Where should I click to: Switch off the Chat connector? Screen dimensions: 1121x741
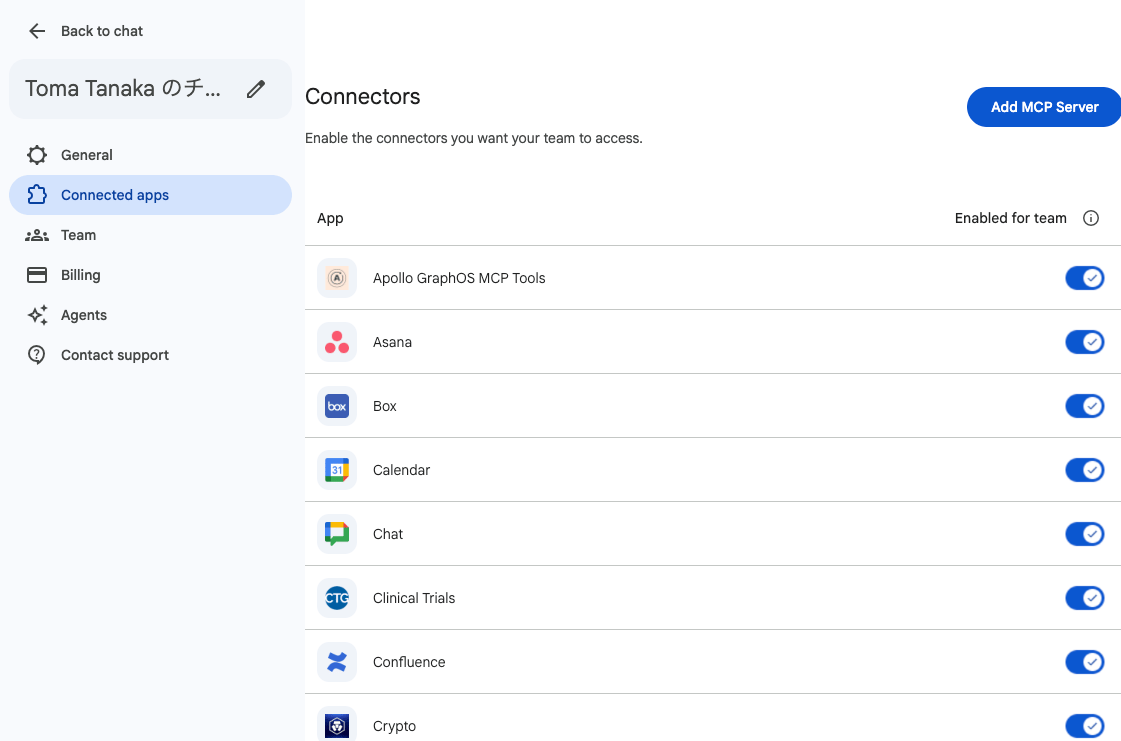point(1085,534)
